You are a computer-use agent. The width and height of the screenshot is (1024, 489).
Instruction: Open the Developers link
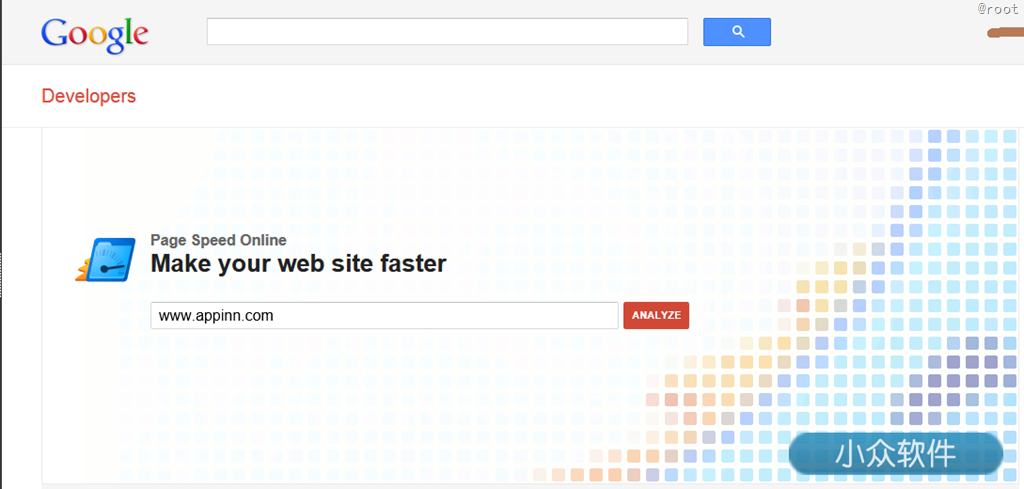click(89, 96)
